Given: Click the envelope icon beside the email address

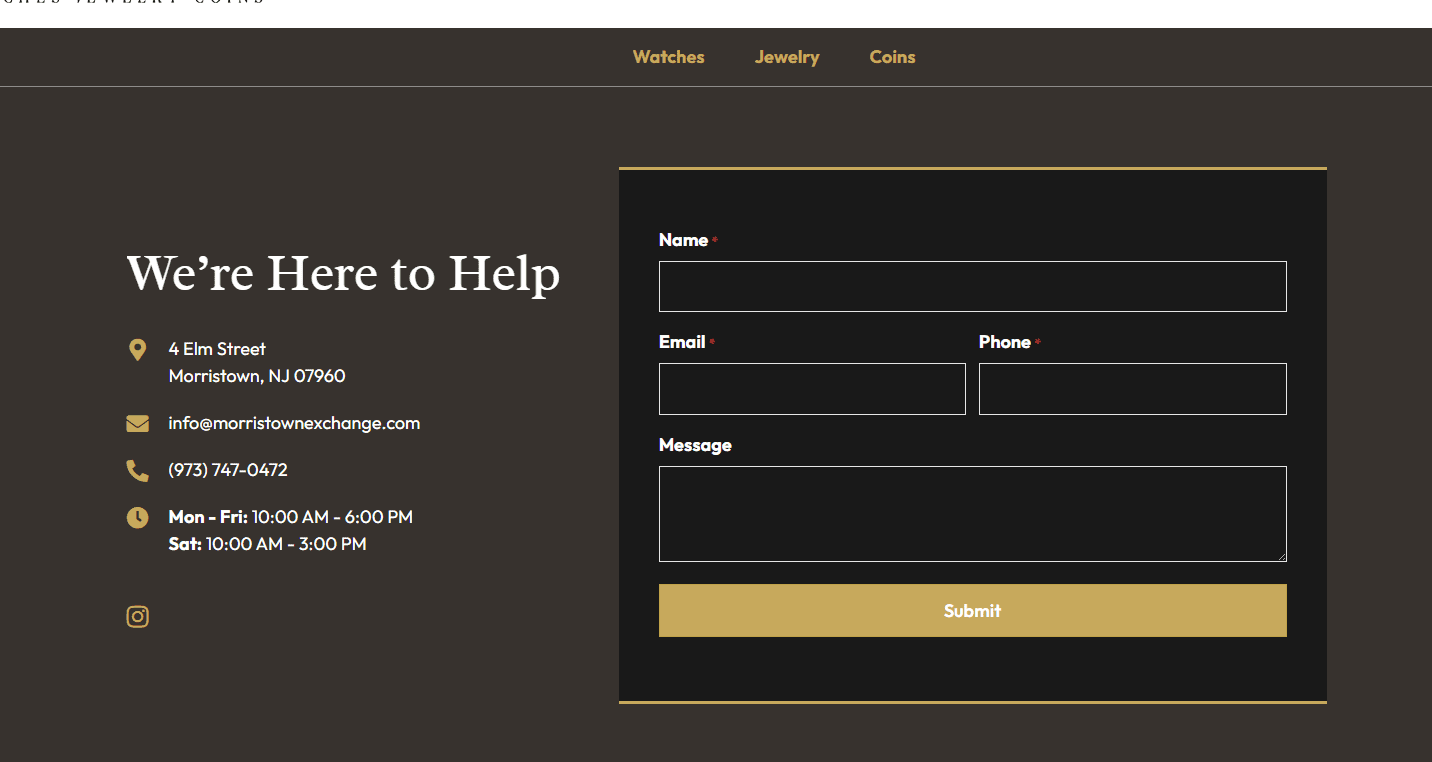Looking at the screenshot, I should coord(138,424).
